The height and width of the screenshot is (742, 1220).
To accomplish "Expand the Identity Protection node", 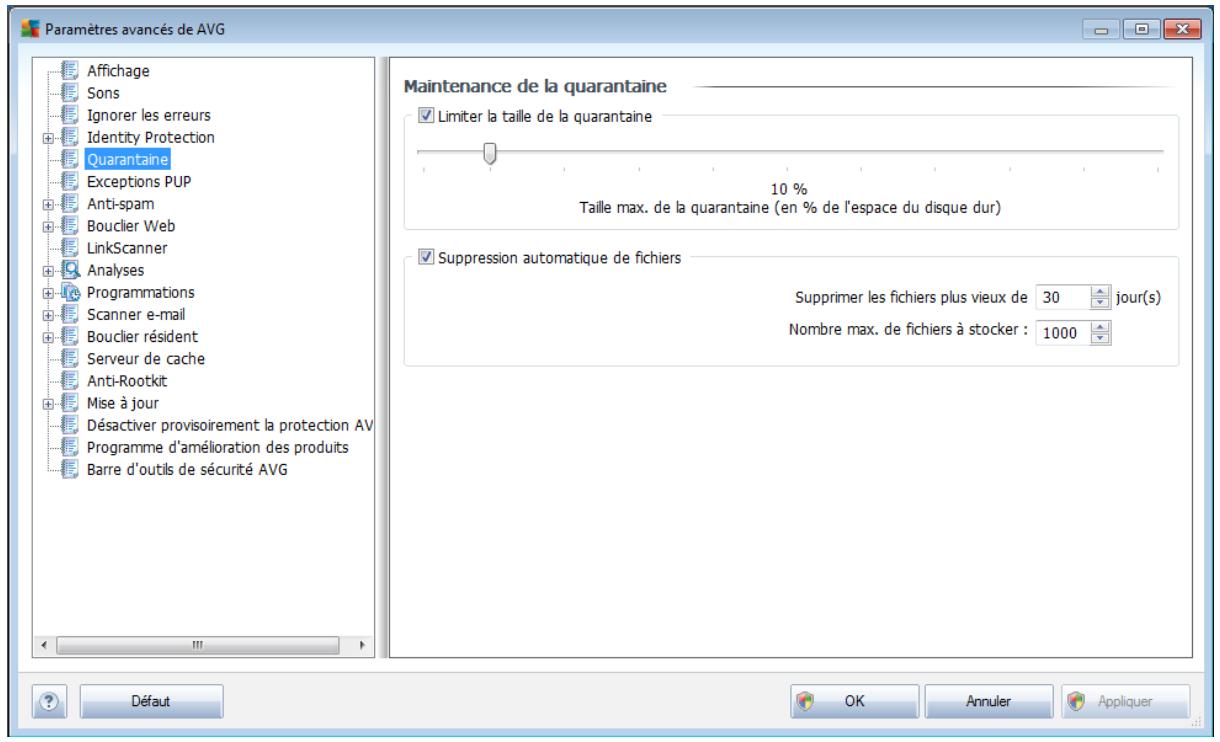I will pos(48,137).
